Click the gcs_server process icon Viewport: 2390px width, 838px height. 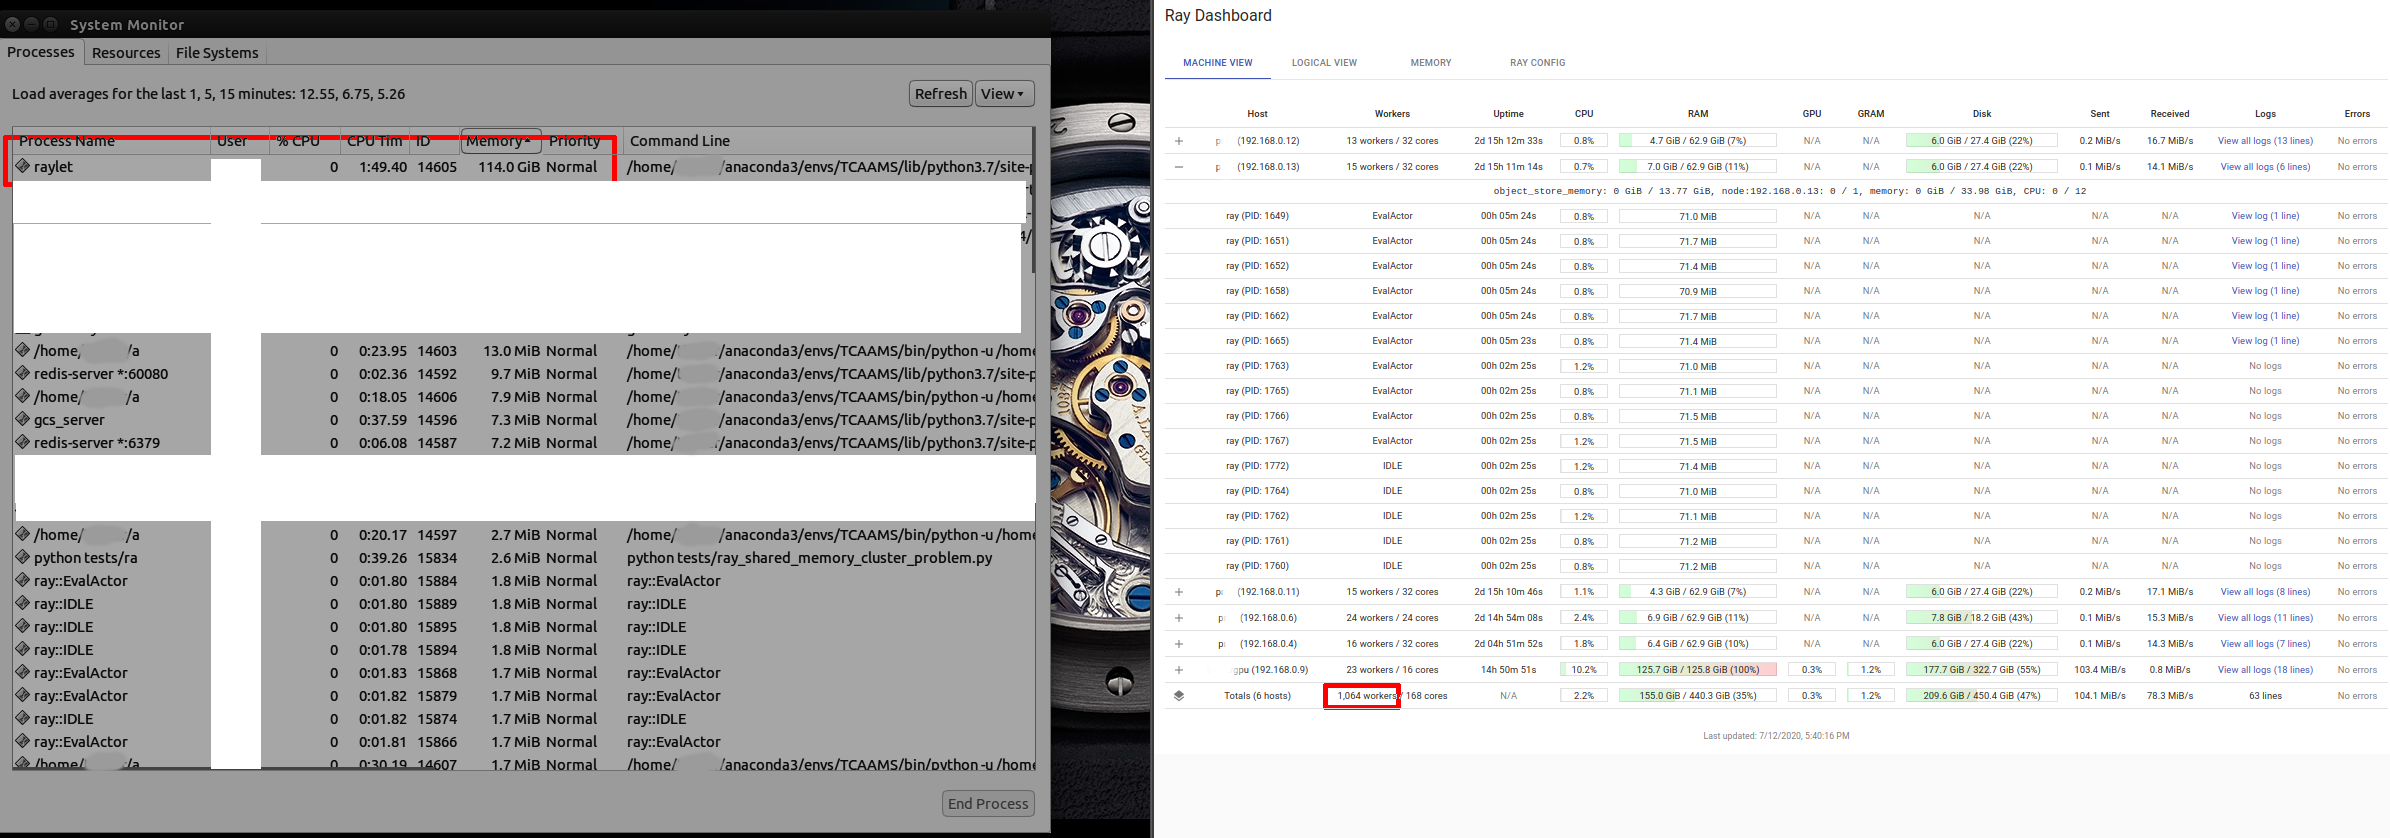point(23,420)
